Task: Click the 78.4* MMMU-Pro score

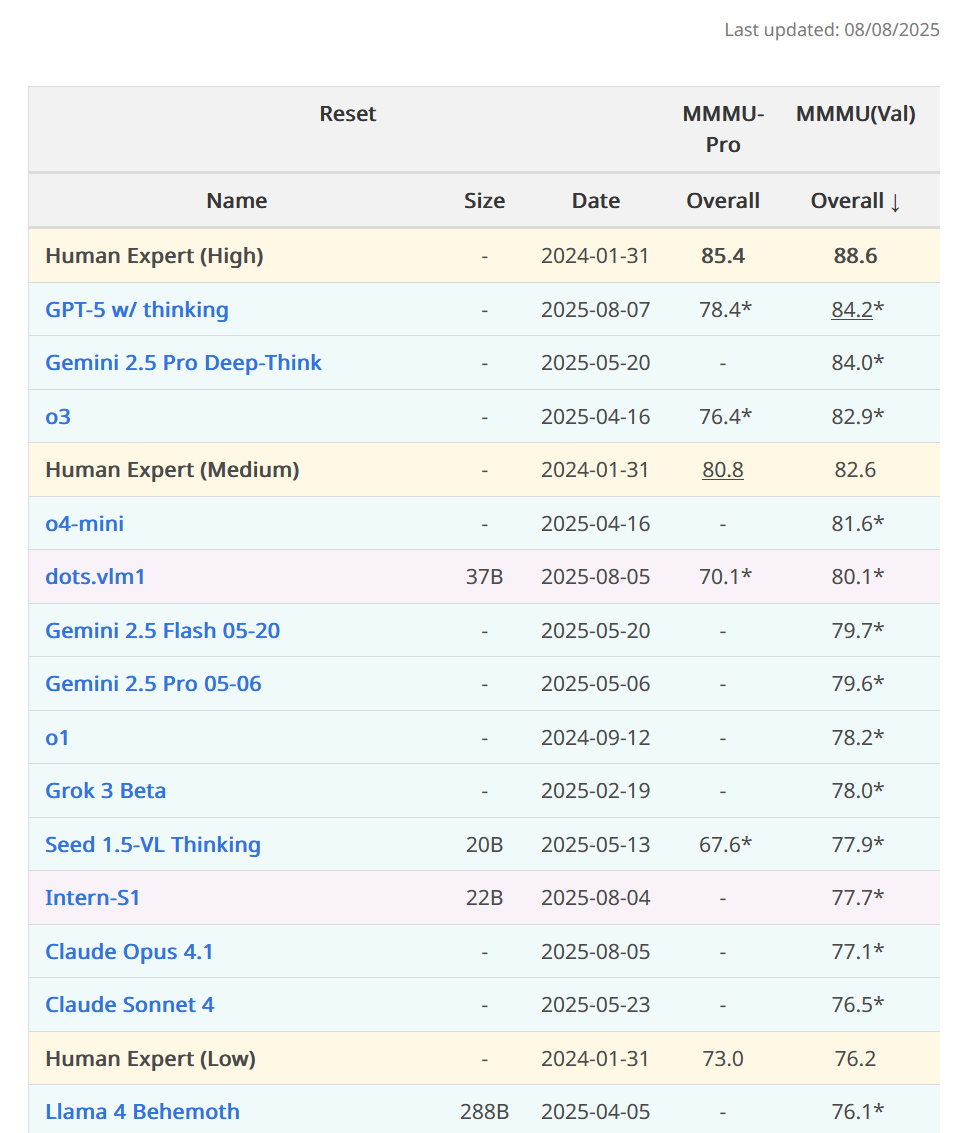Action: pos(725,310)
